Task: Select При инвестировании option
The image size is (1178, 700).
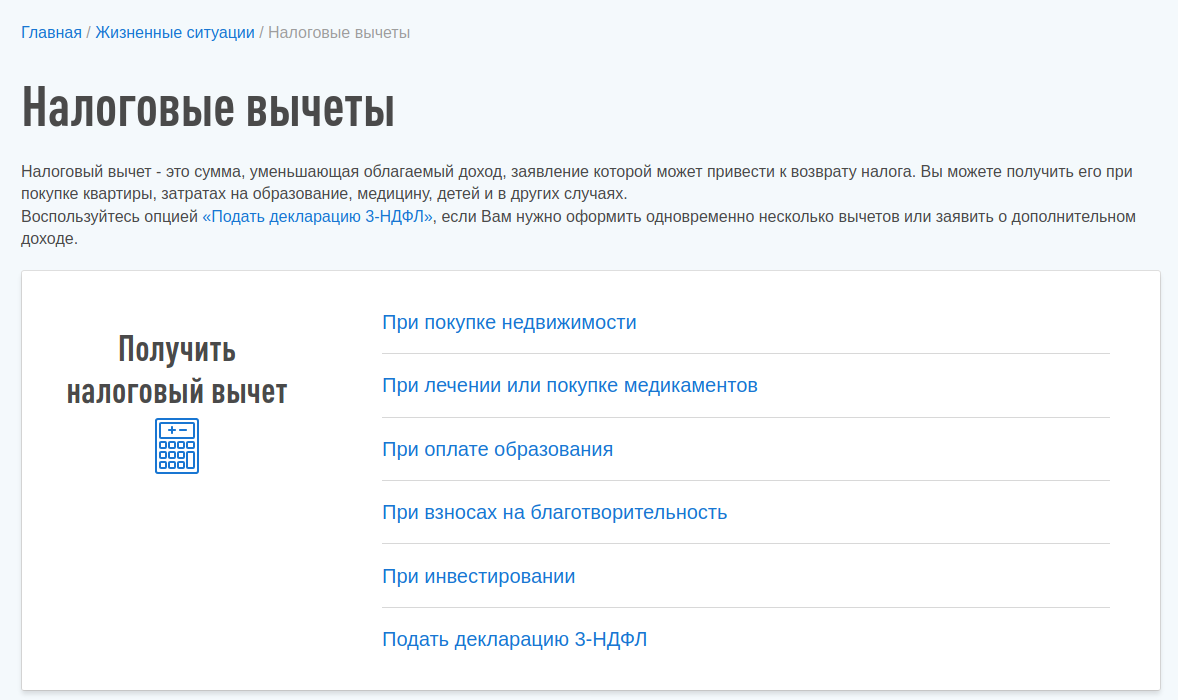Action: (478, 576)
